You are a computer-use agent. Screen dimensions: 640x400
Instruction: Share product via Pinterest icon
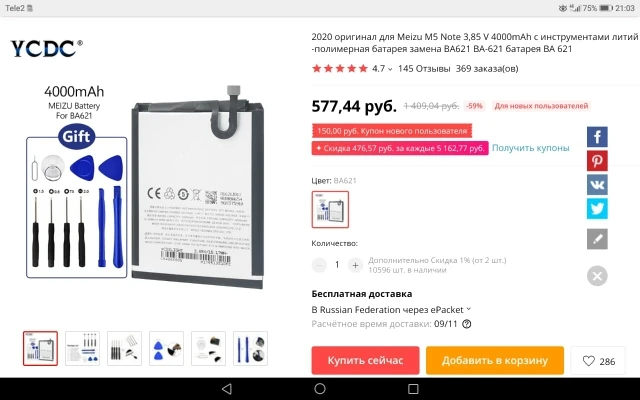click(x=597, y=161)
